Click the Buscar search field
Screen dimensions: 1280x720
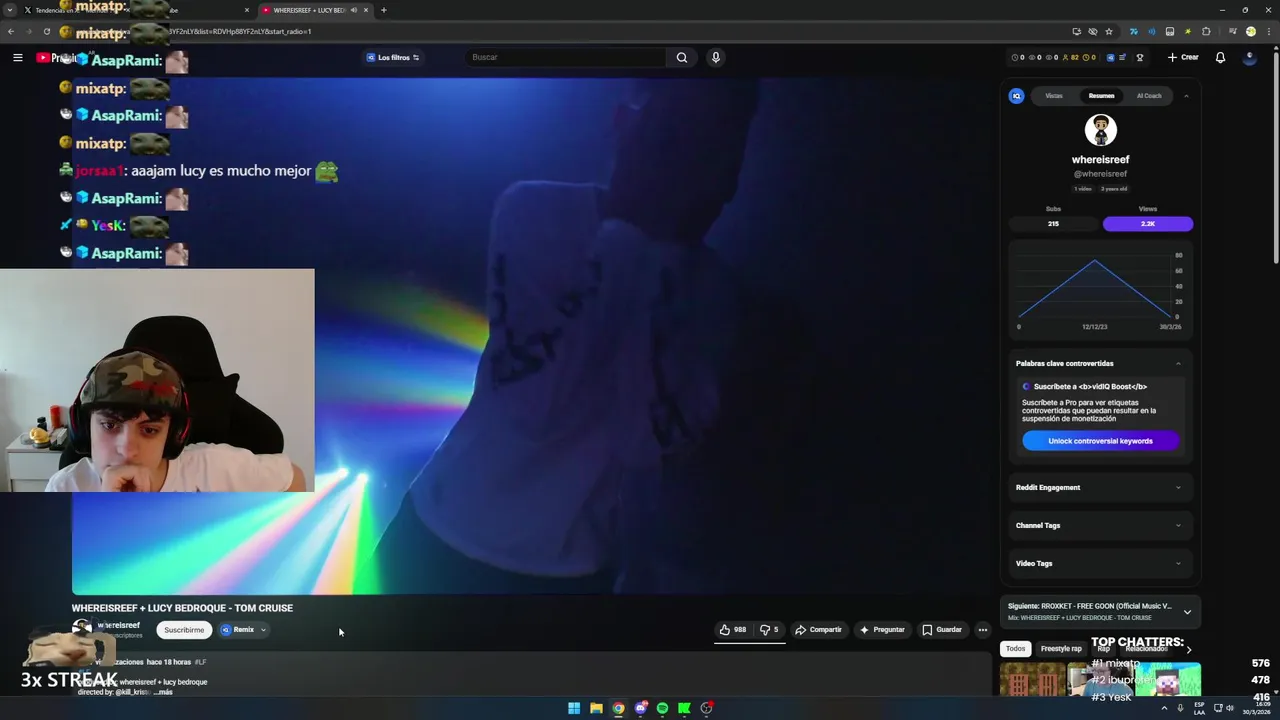coord(566,57)
